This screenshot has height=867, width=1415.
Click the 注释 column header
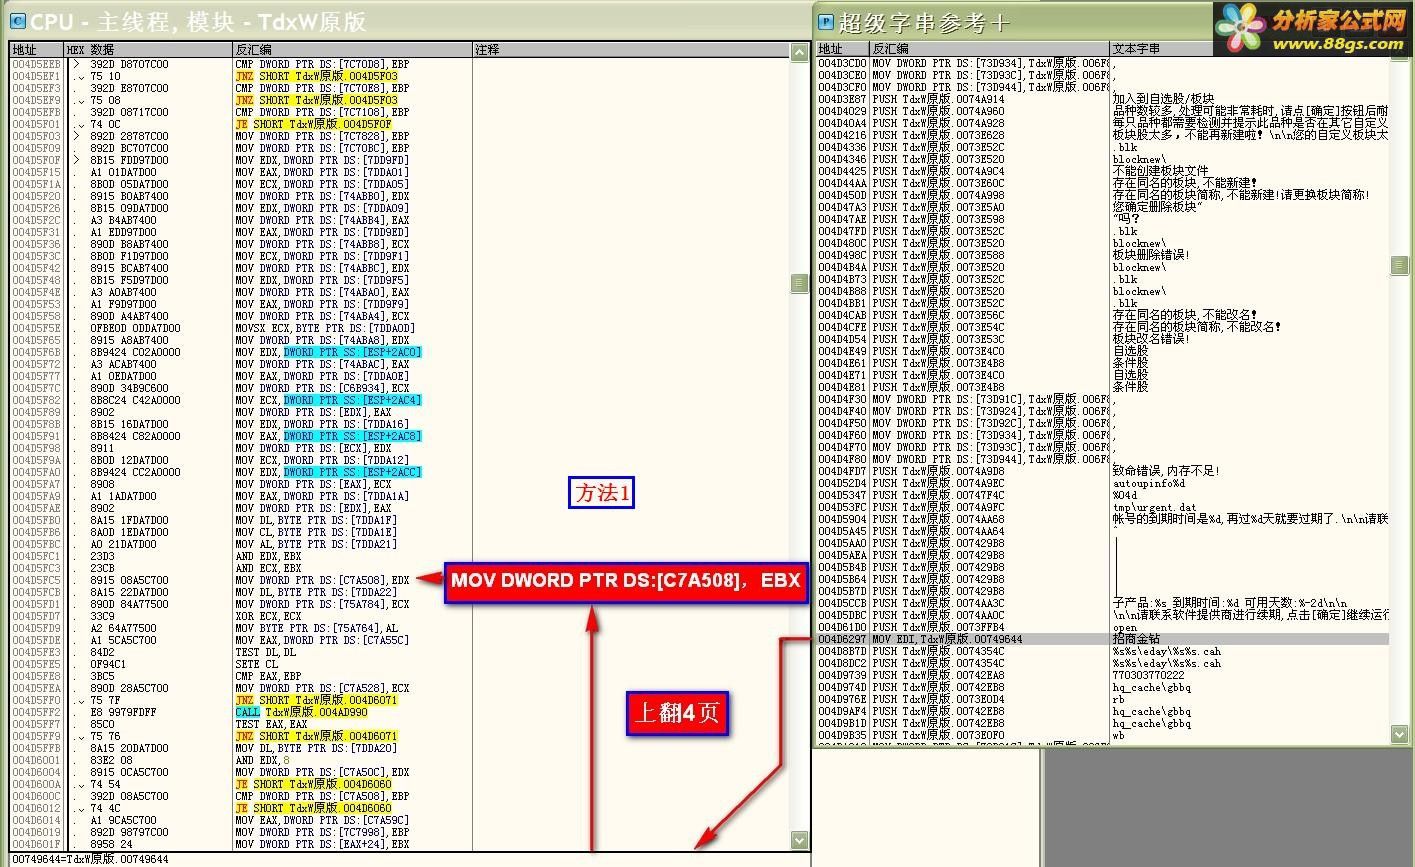(630, 49)
